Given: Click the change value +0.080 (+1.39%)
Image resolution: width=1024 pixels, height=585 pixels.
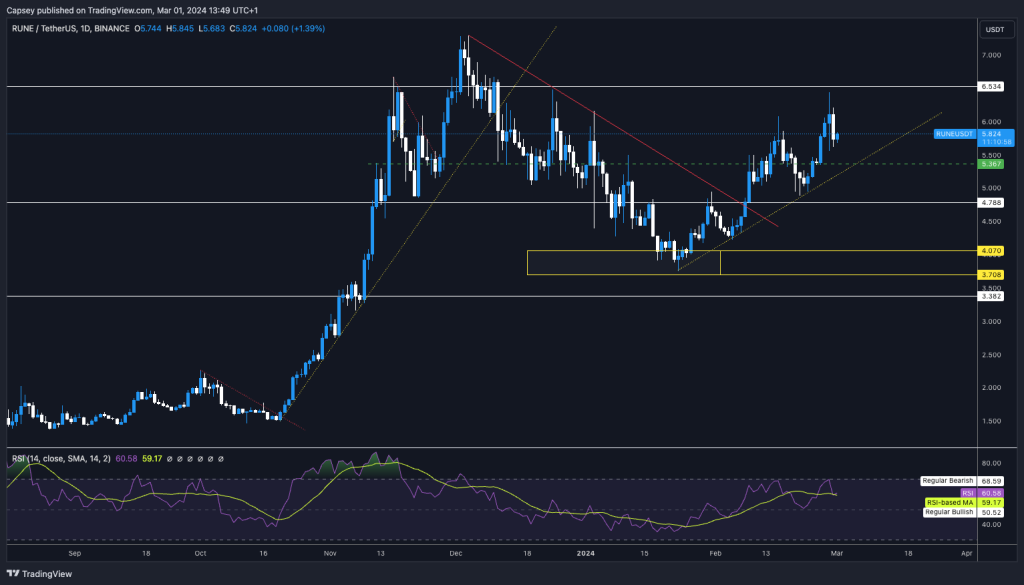Looking at the screenshot, I should [293, 29].
